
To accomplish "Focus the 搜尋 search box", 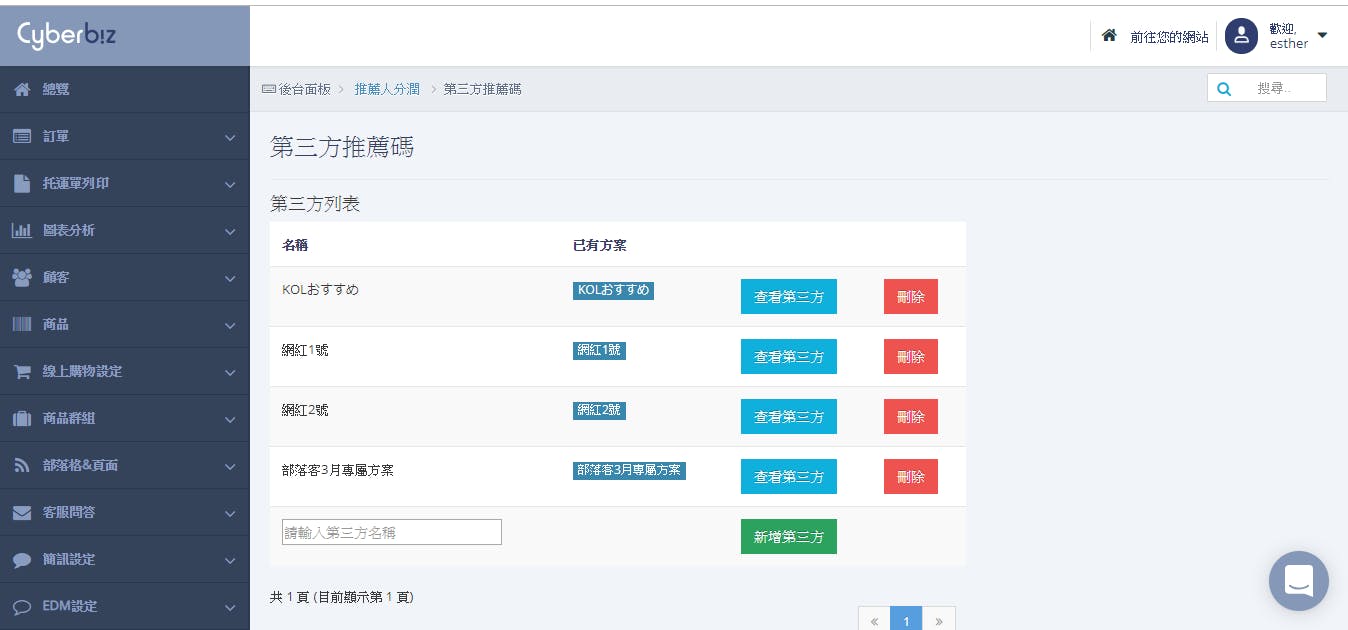I will tap(1267, 88).
